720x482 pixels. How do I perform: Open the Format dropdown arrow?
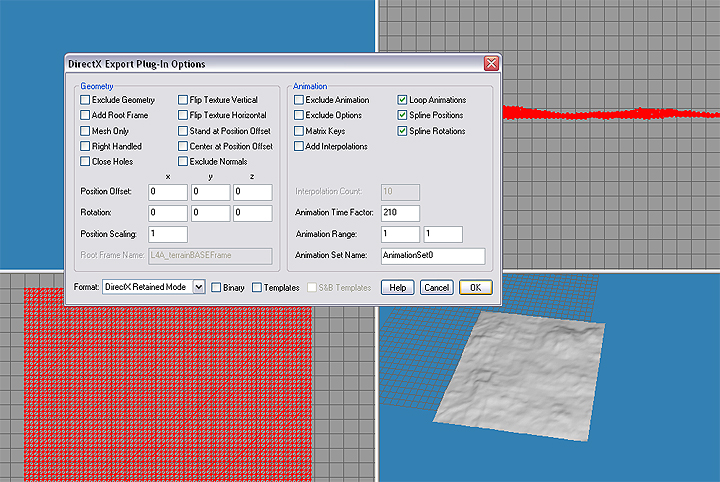point(198,287)
